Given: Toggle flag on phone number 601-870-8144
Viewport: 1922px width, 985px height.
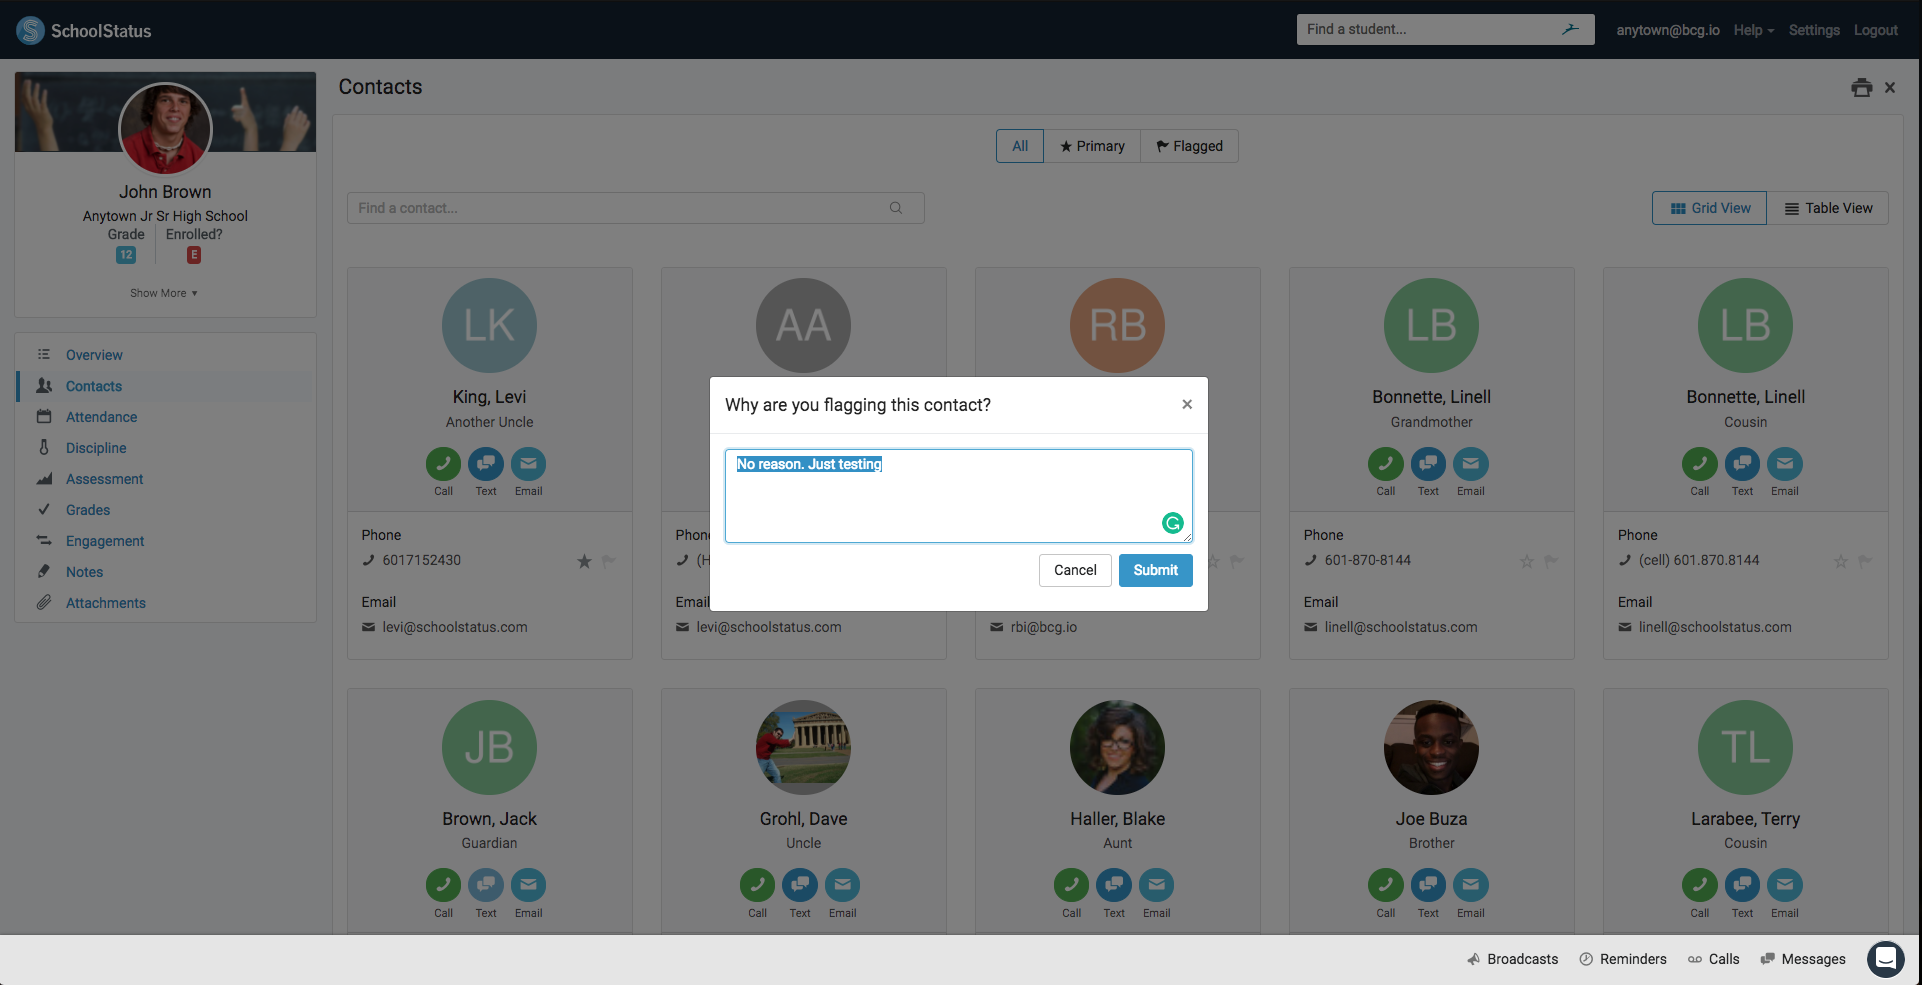Looking at the screenshot, I should pyautogui.click(x=1551, y=561).
